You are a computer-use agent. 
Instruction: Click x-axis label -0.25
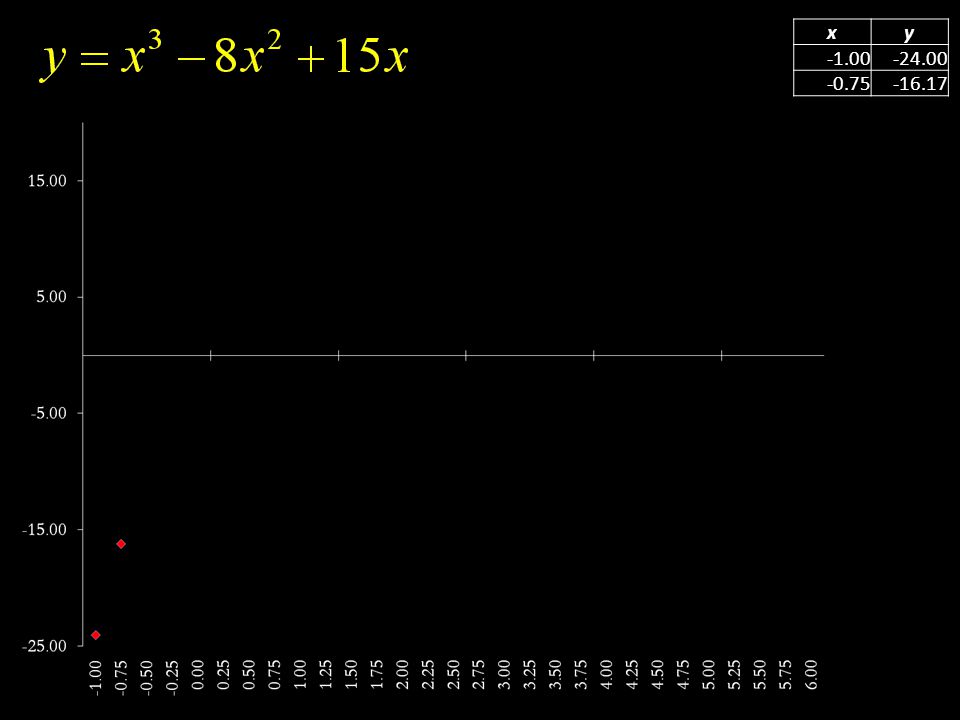(172, 677)
